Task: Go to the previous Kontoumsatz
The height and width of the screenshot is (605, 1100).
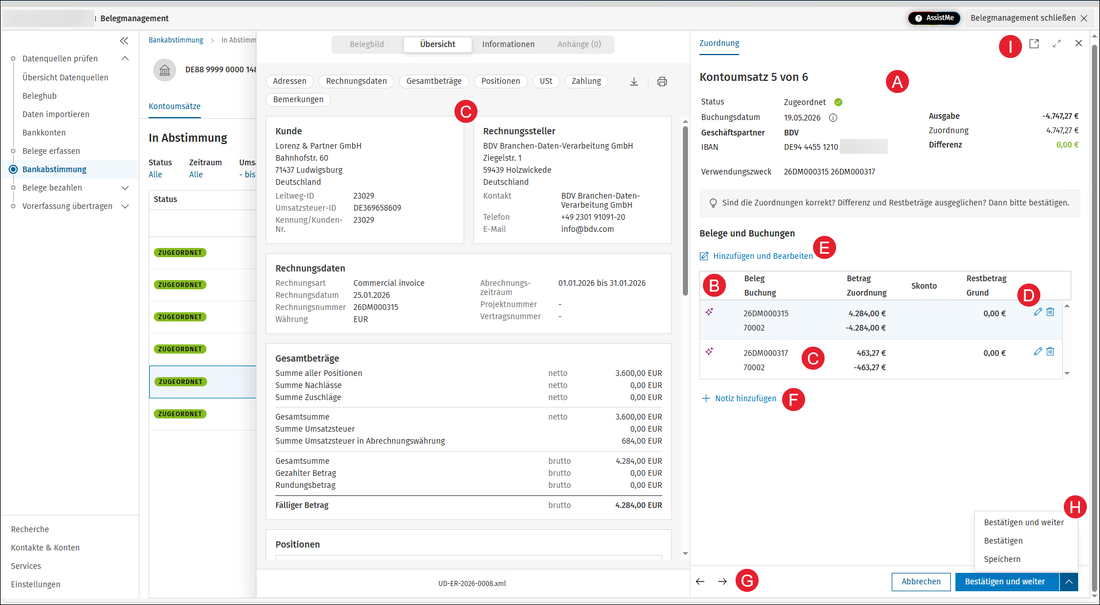Action: [x=700, y=582]
